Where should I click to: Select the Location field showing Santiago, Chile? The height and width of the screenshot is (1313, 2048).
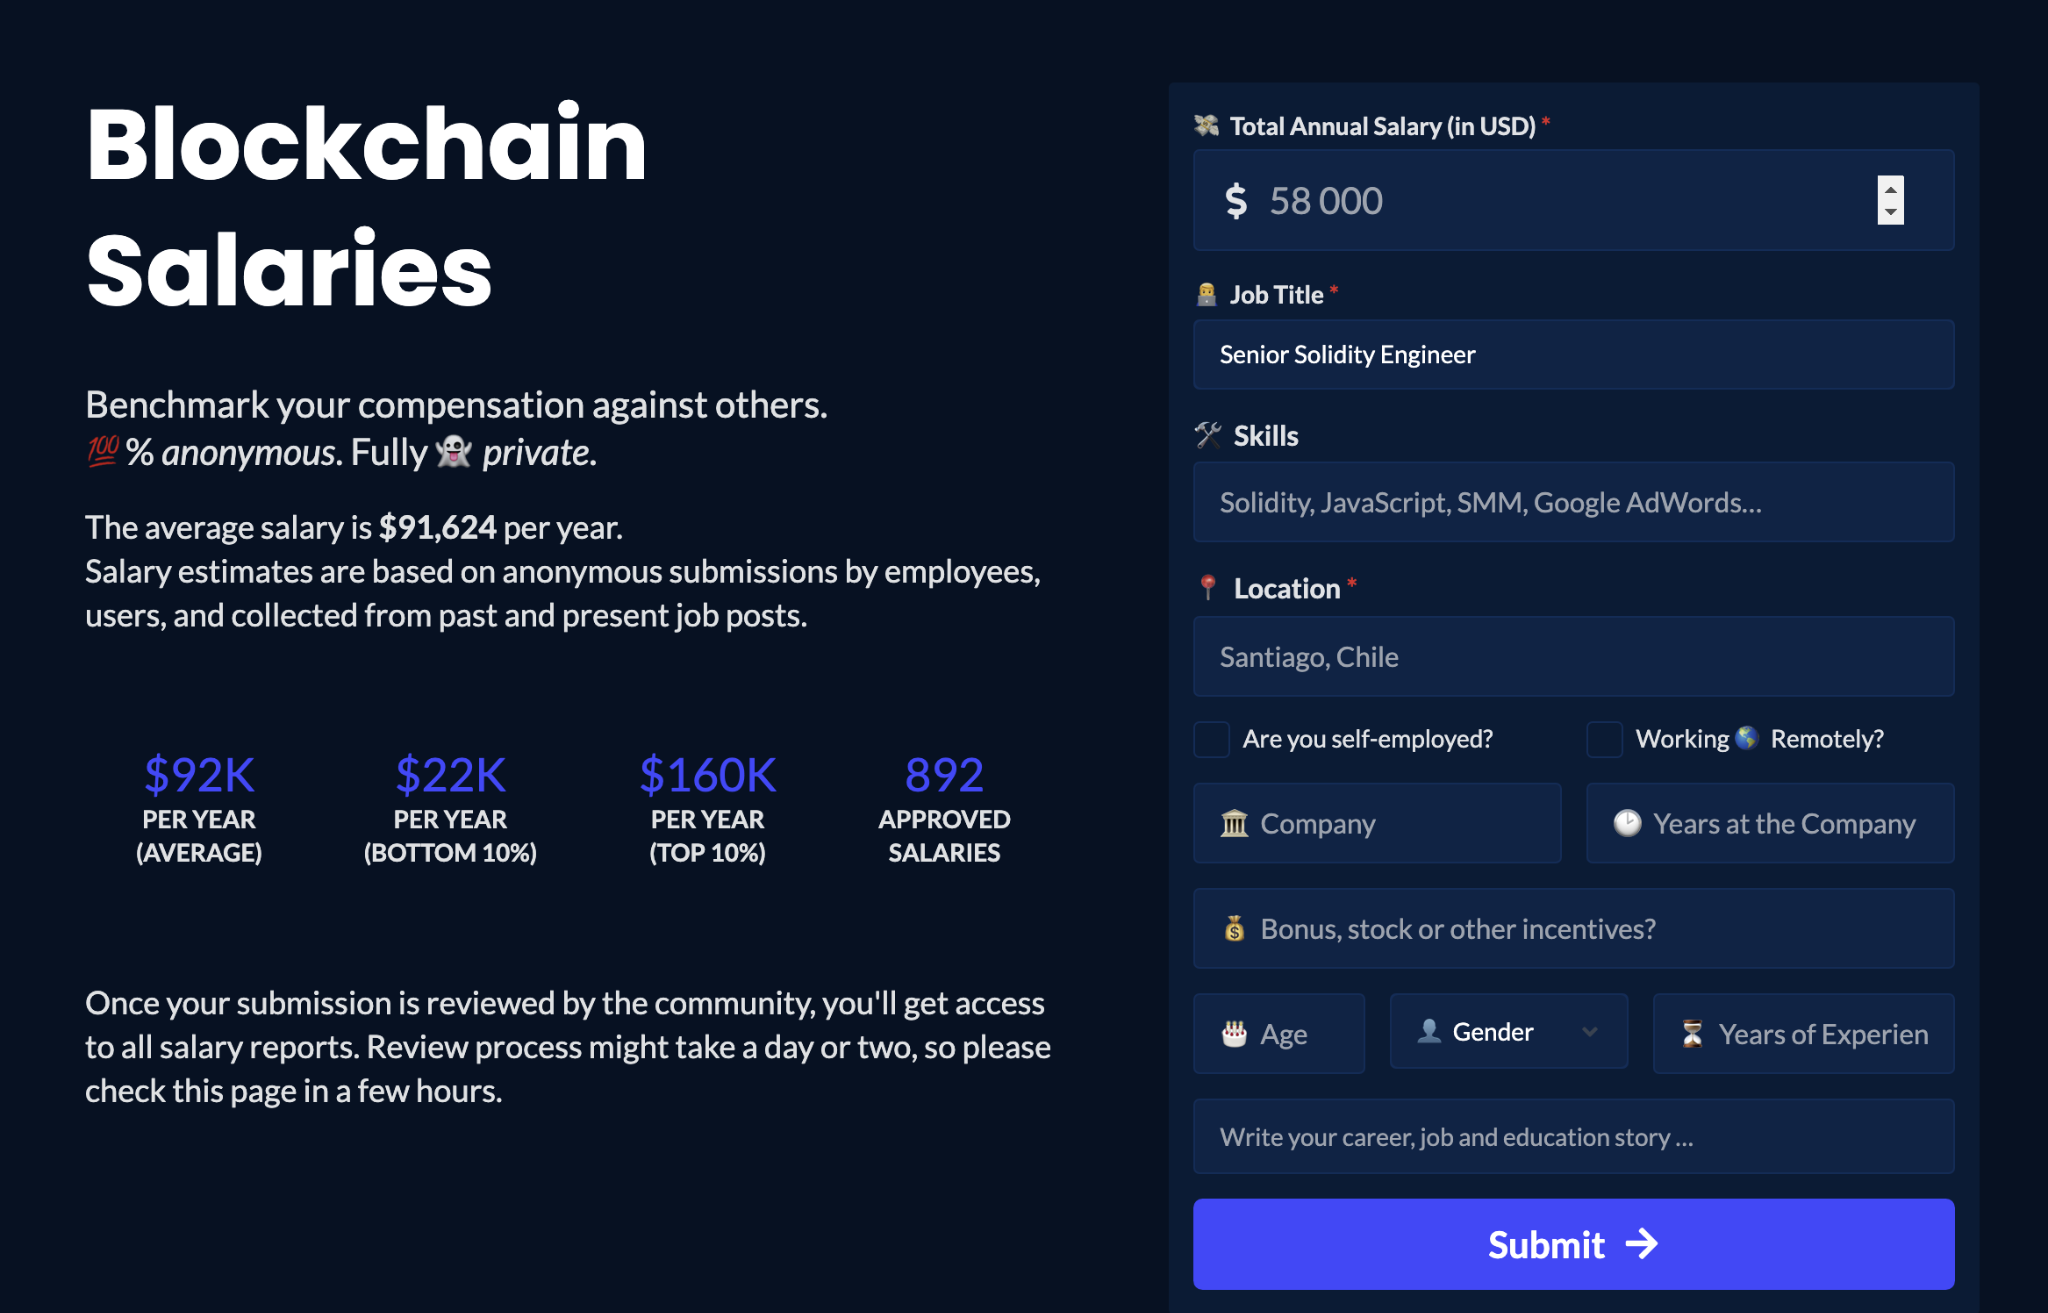click(x=1573, y=657)
